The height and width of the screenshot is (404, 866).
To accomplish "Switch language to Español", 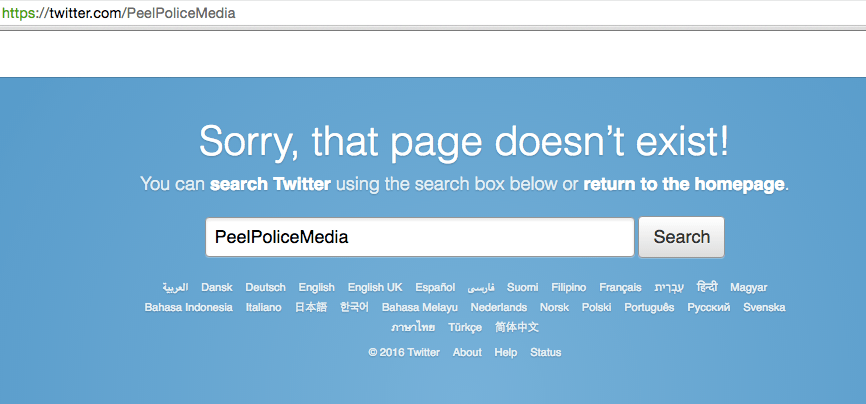I will click(x=435, y=287).
